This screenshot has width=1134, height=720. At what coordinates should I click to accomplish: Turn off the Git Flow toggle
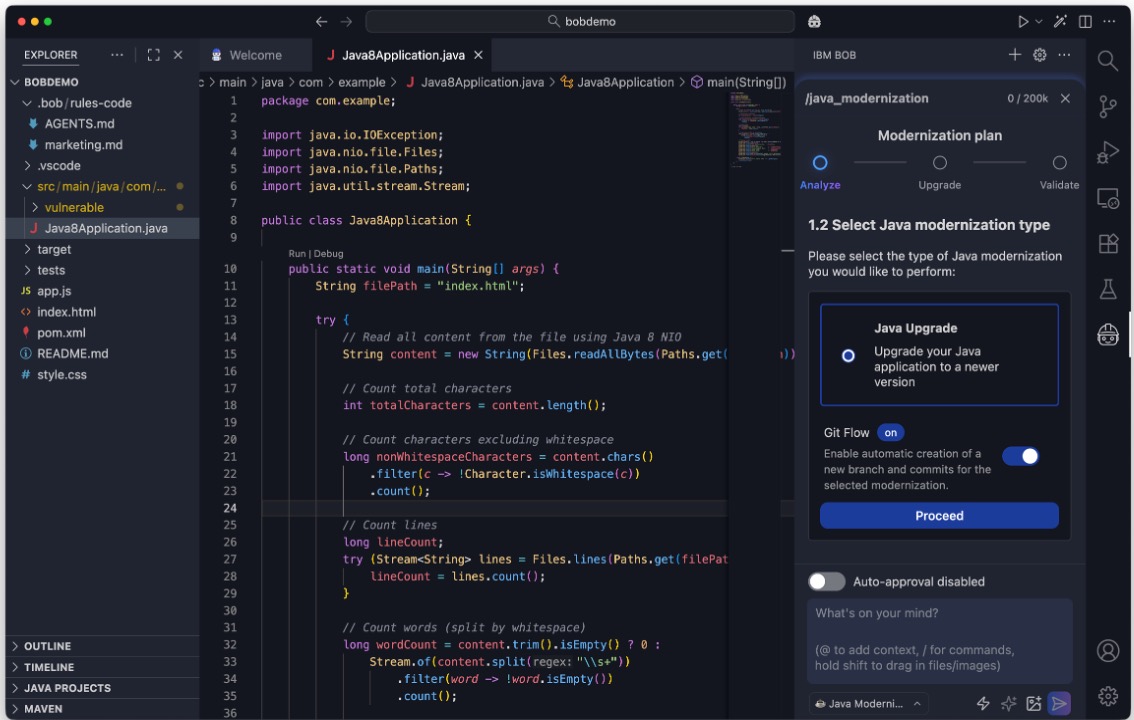pyautogui.click(x=1020, y=456)
